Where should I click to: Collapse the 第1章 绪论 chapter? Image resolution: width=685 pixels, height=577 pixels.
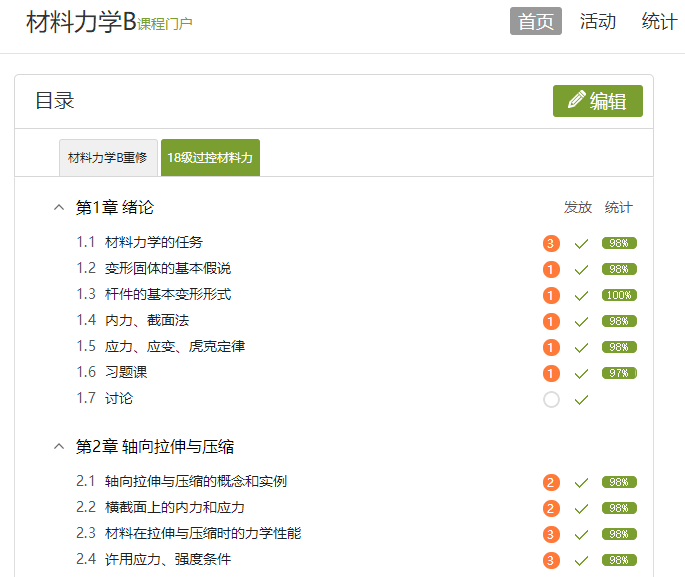pyautogui.click(x=58, y=208)
